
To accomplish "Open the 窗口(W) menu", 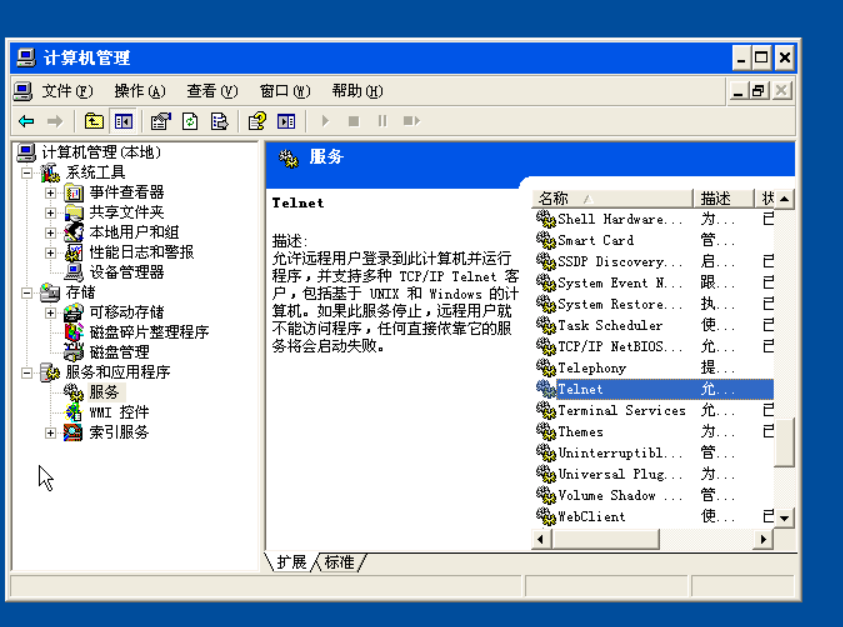I will click(x=285, y=91).
